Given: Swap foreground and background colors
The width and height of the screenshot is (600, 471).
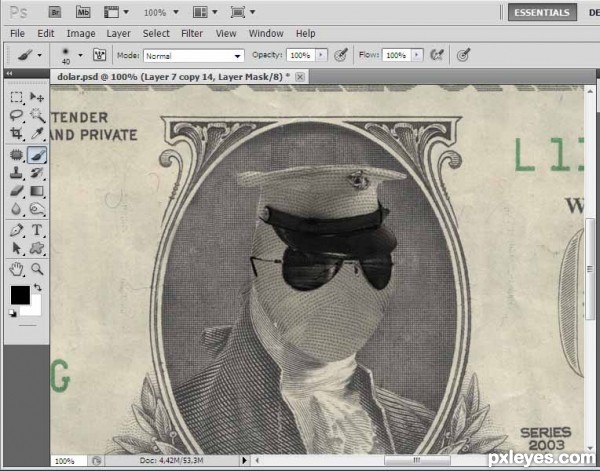Looking at the screenshot, I should click(38, 287).
